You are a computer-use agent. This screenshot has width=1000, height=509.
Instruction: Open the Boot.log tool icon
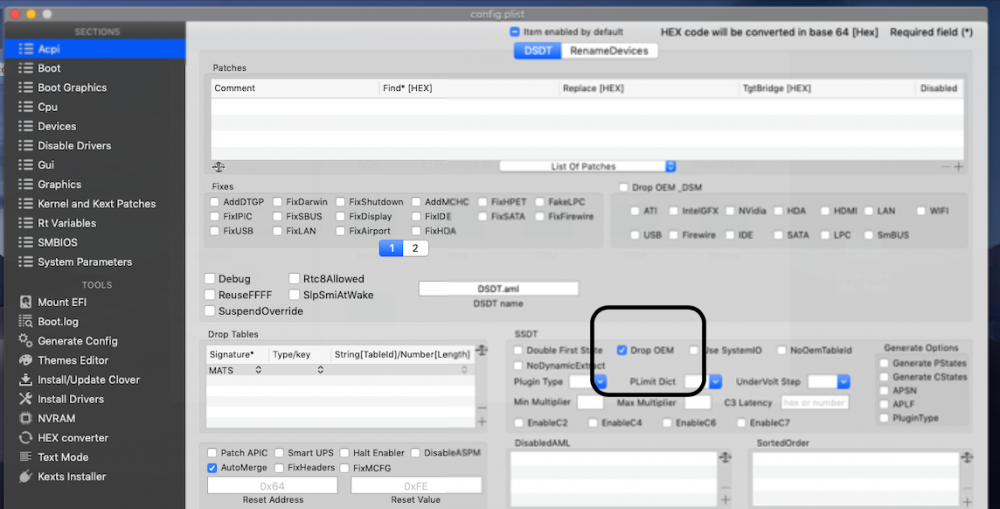(x=26, y=321)
